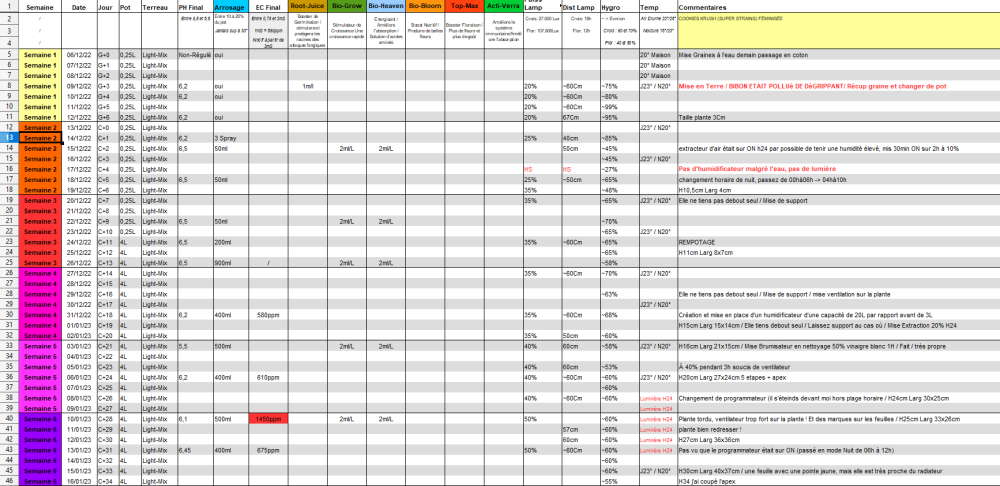
Task: Click the Bio-Heaven header cell
Action: [x=386, y=7]
